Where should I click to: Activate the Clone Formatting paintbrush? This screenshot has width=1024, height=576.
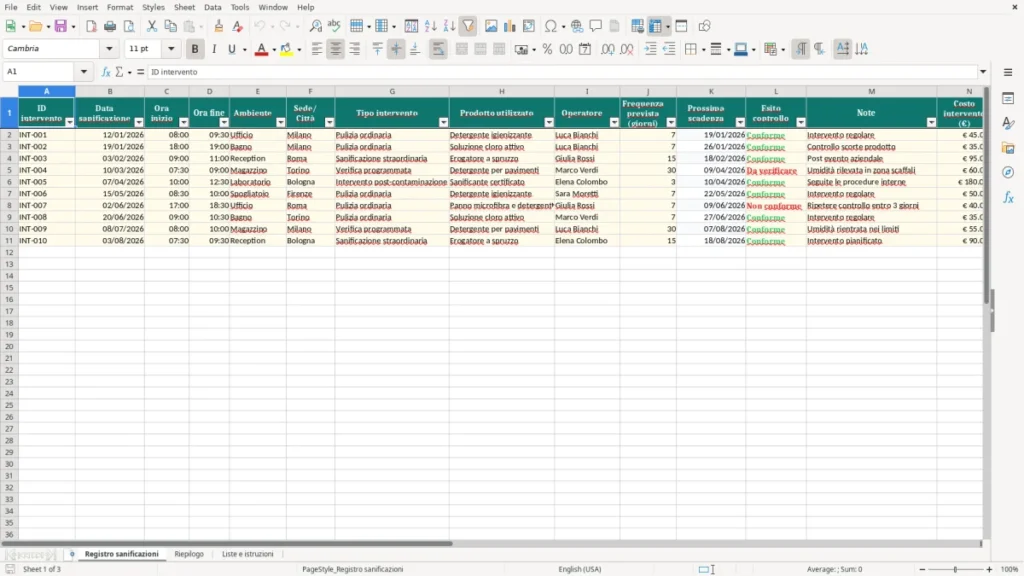pos(219,26)
